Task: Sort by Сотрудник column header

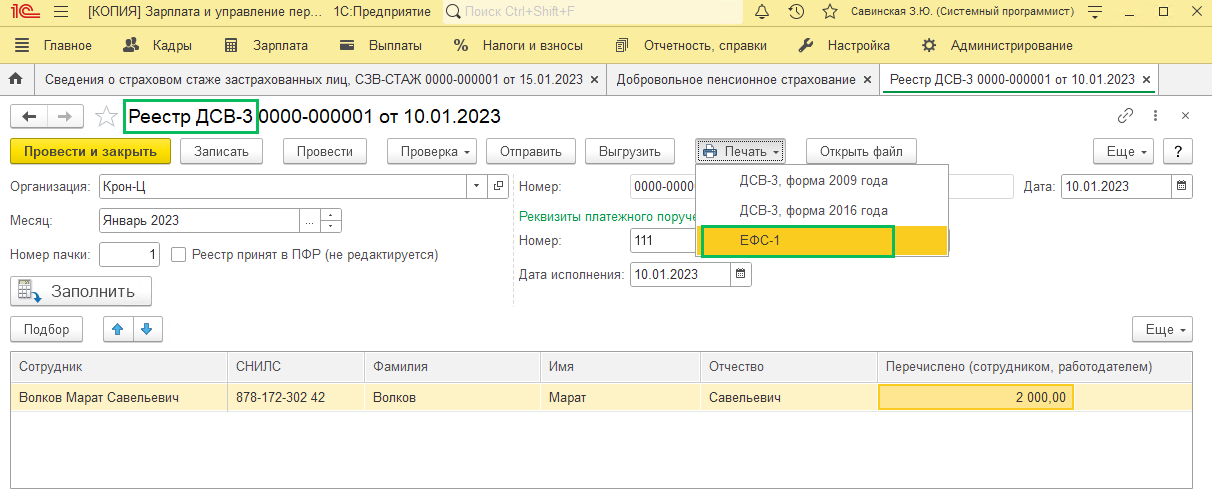Action: click(x=119, y=366)
